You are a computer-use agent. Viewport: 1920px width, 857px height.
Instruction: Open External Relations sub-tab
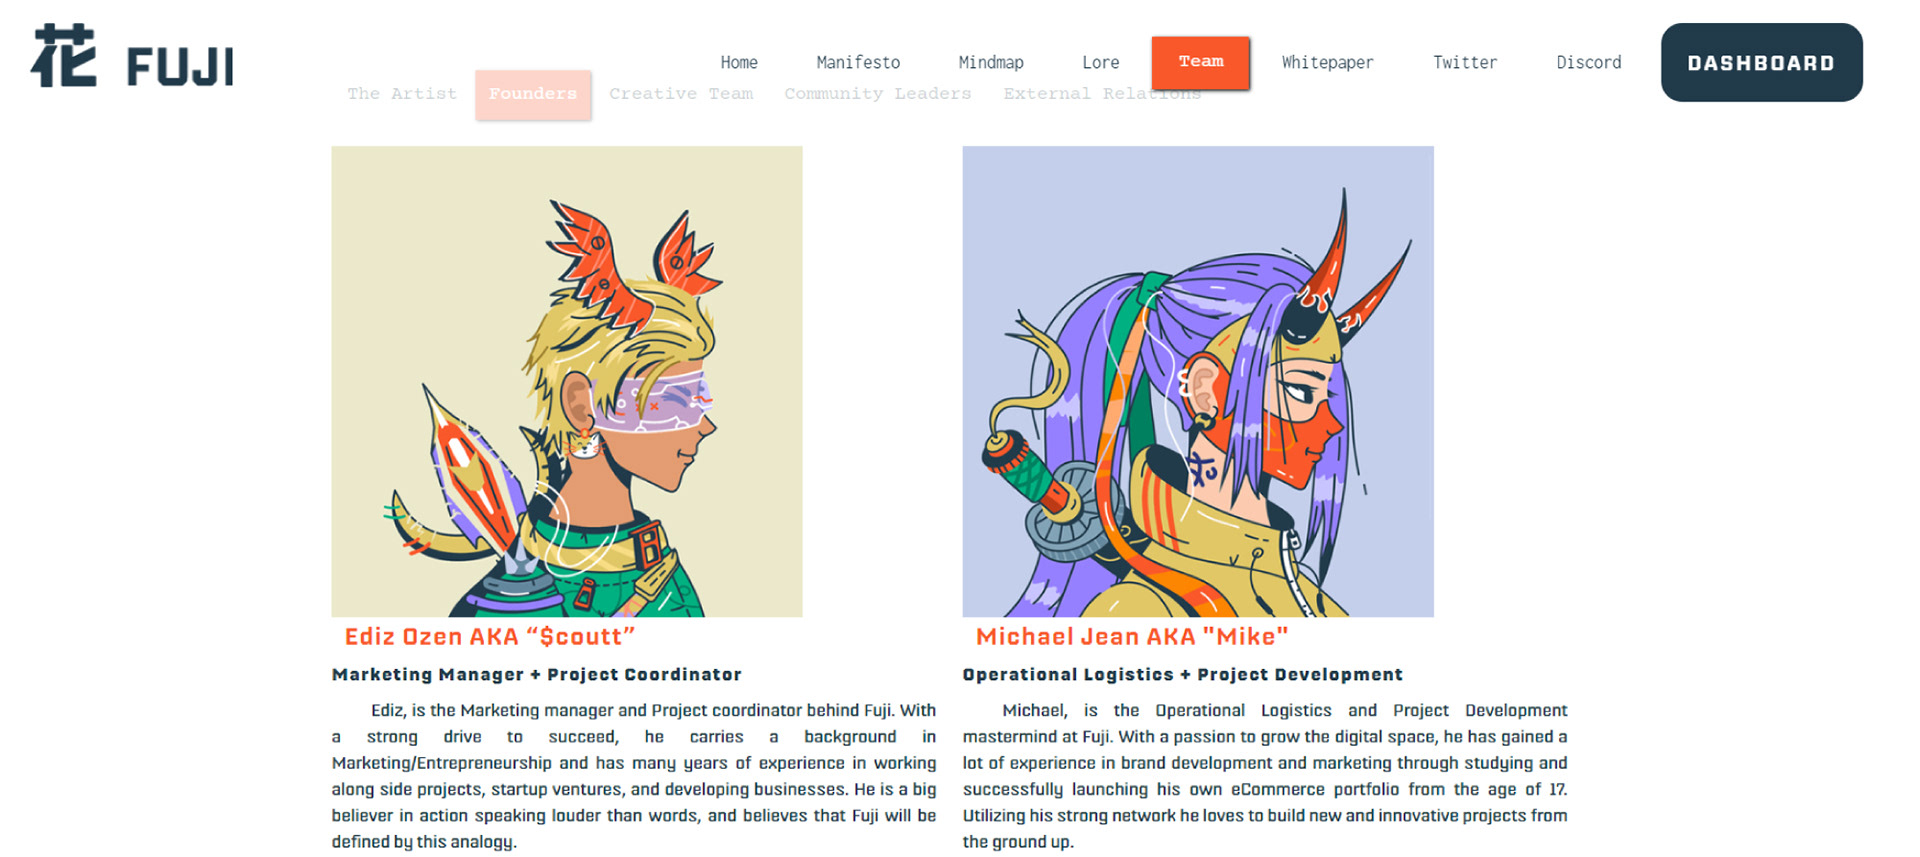click(1102, 94)
